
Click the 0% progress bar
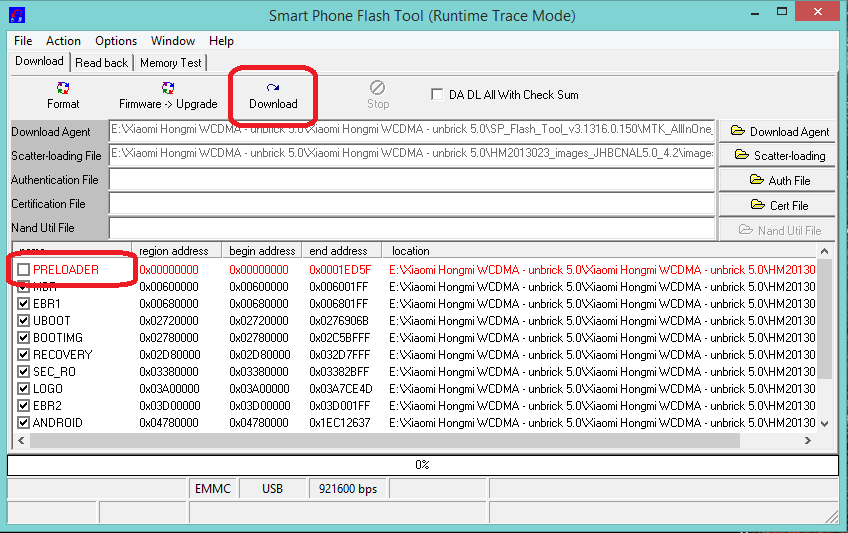(422, 465)
